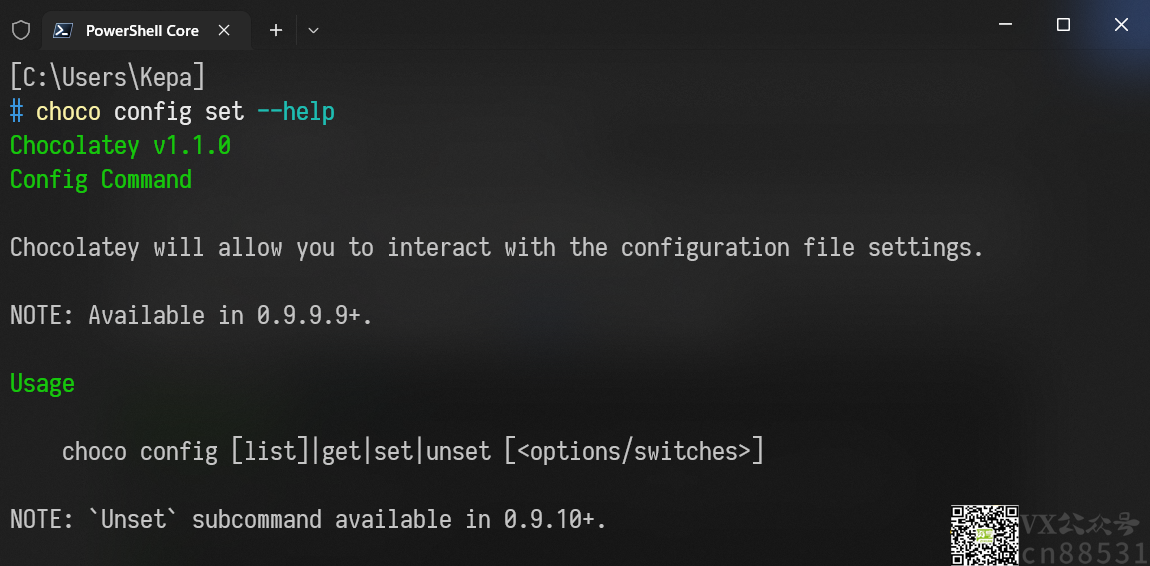The image size is (1150, 566).
Task: Expand the new tab profile dropdown chevron
Action: (313, 30)
